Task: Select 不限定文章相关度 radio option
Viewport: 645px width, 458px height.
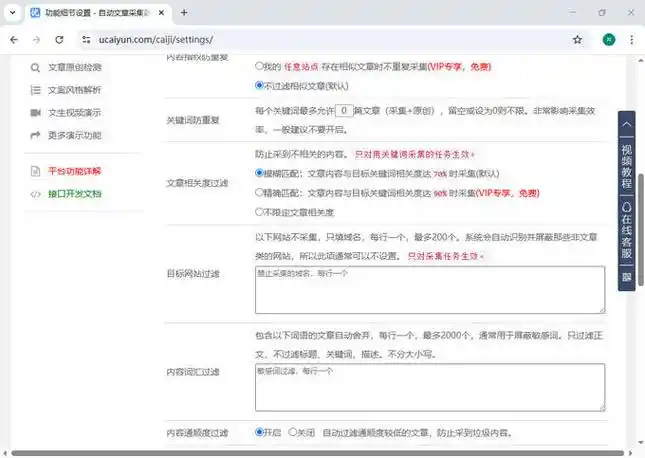Action: pos(259,212)
